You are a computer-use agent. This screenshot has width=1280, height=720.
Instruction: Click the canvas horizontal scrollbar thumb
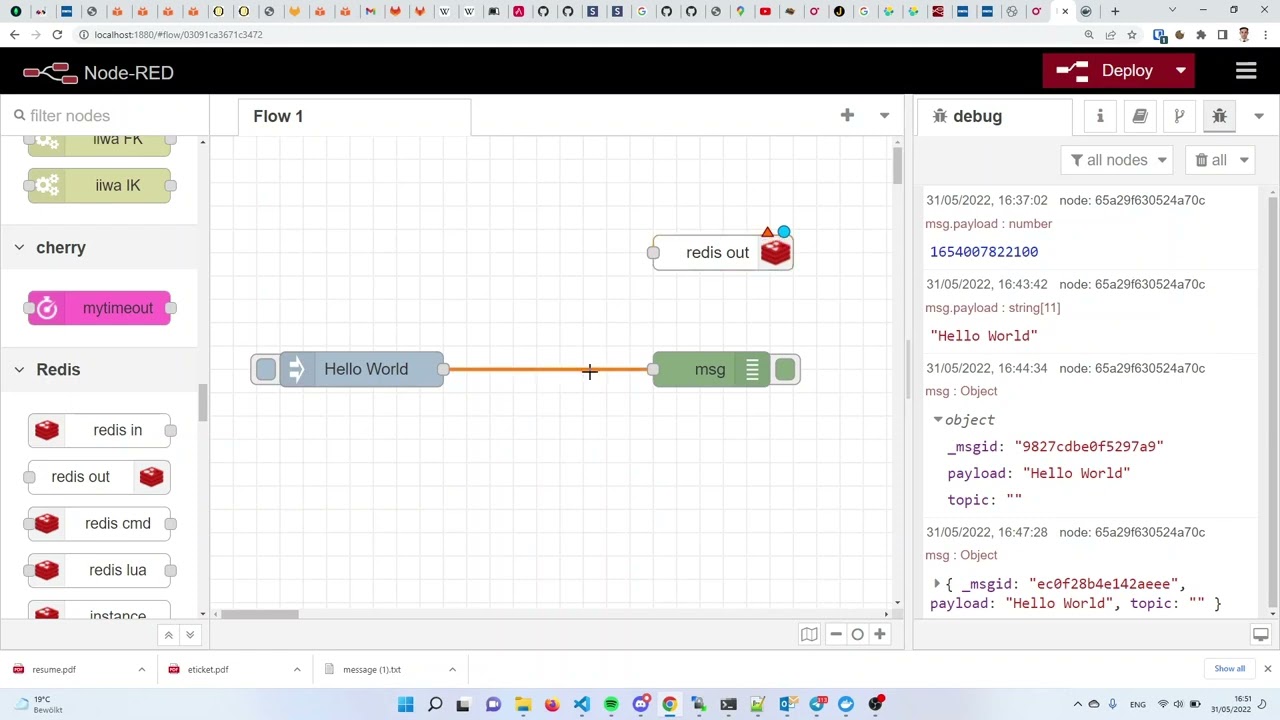click(260, 614)
